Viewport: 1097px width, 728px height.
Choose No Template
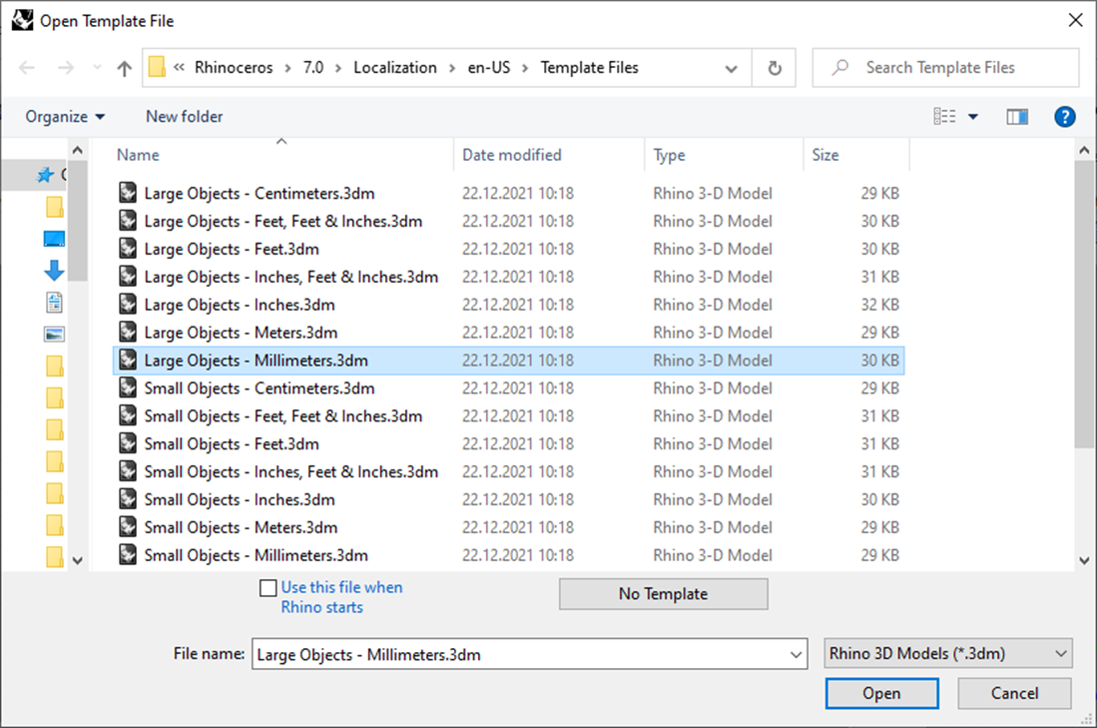[x=663, y=594]
